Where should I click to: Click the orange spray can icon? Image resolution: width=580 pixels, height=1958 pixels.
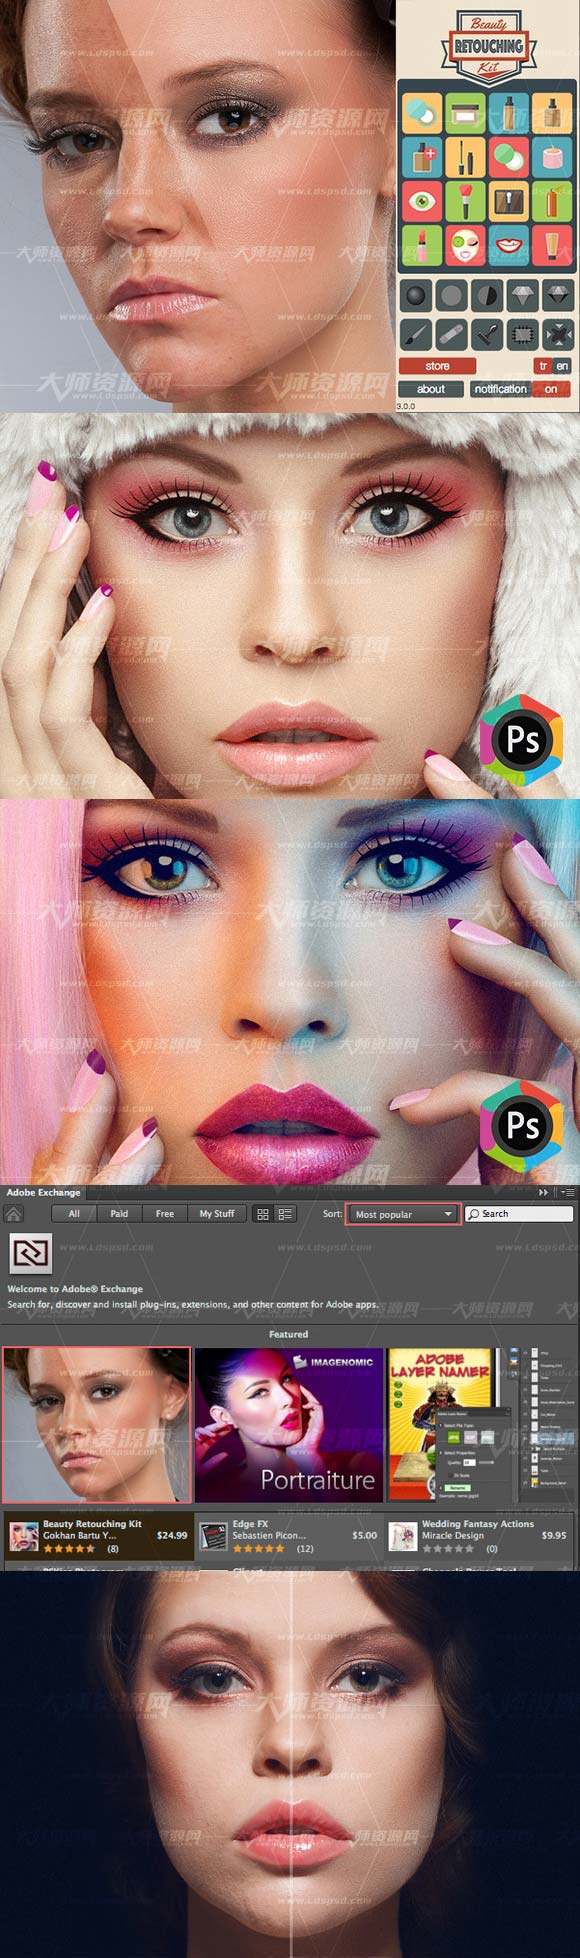pyautogui.click(x=551, y=200)
